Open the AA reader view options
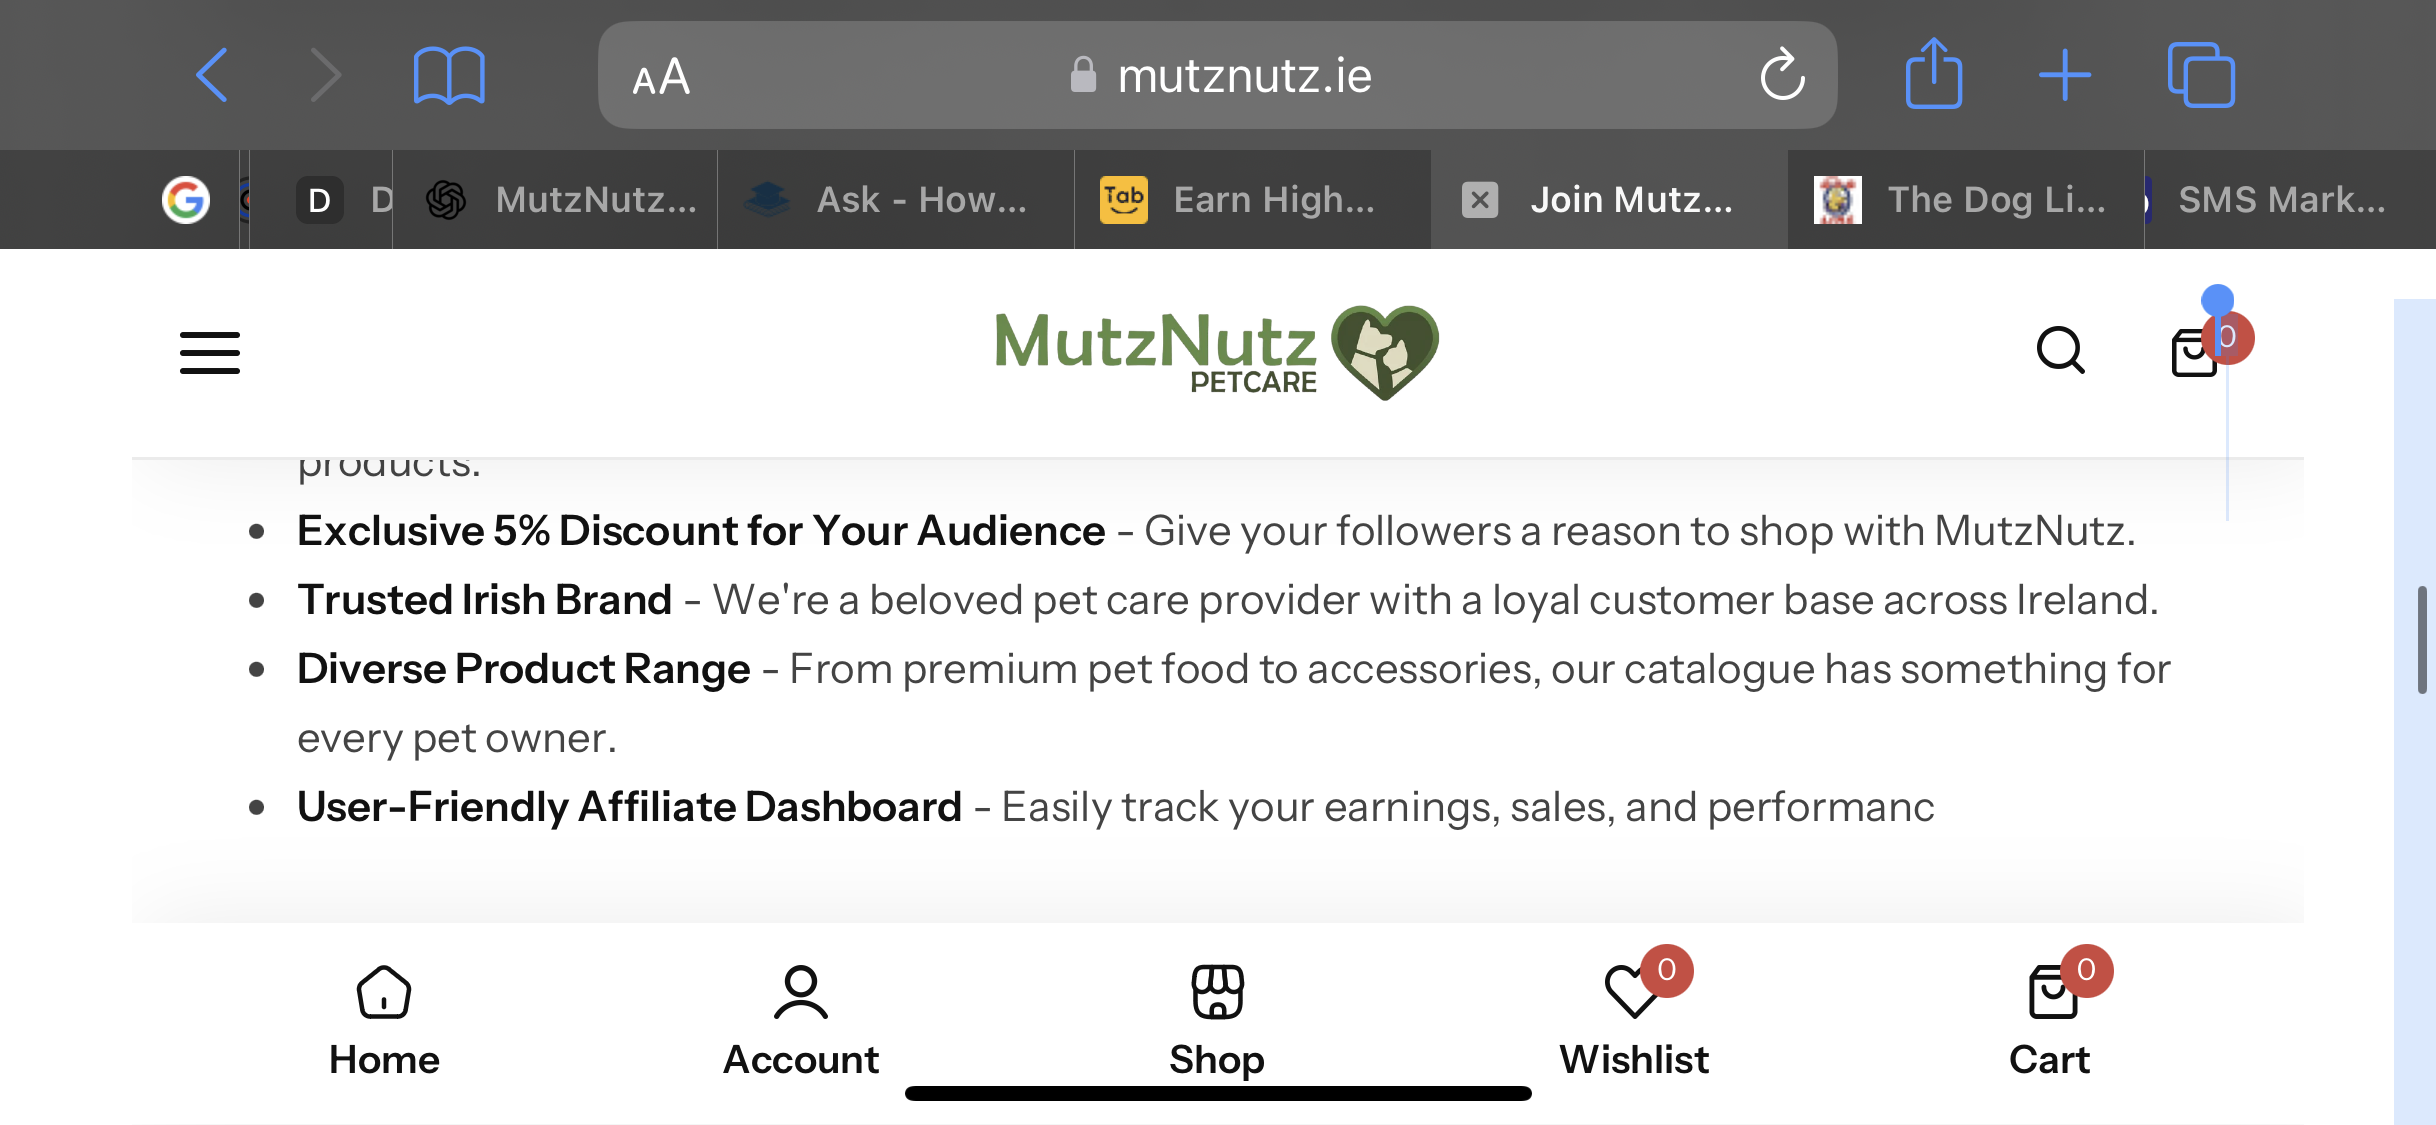 [x=661, y=77]
